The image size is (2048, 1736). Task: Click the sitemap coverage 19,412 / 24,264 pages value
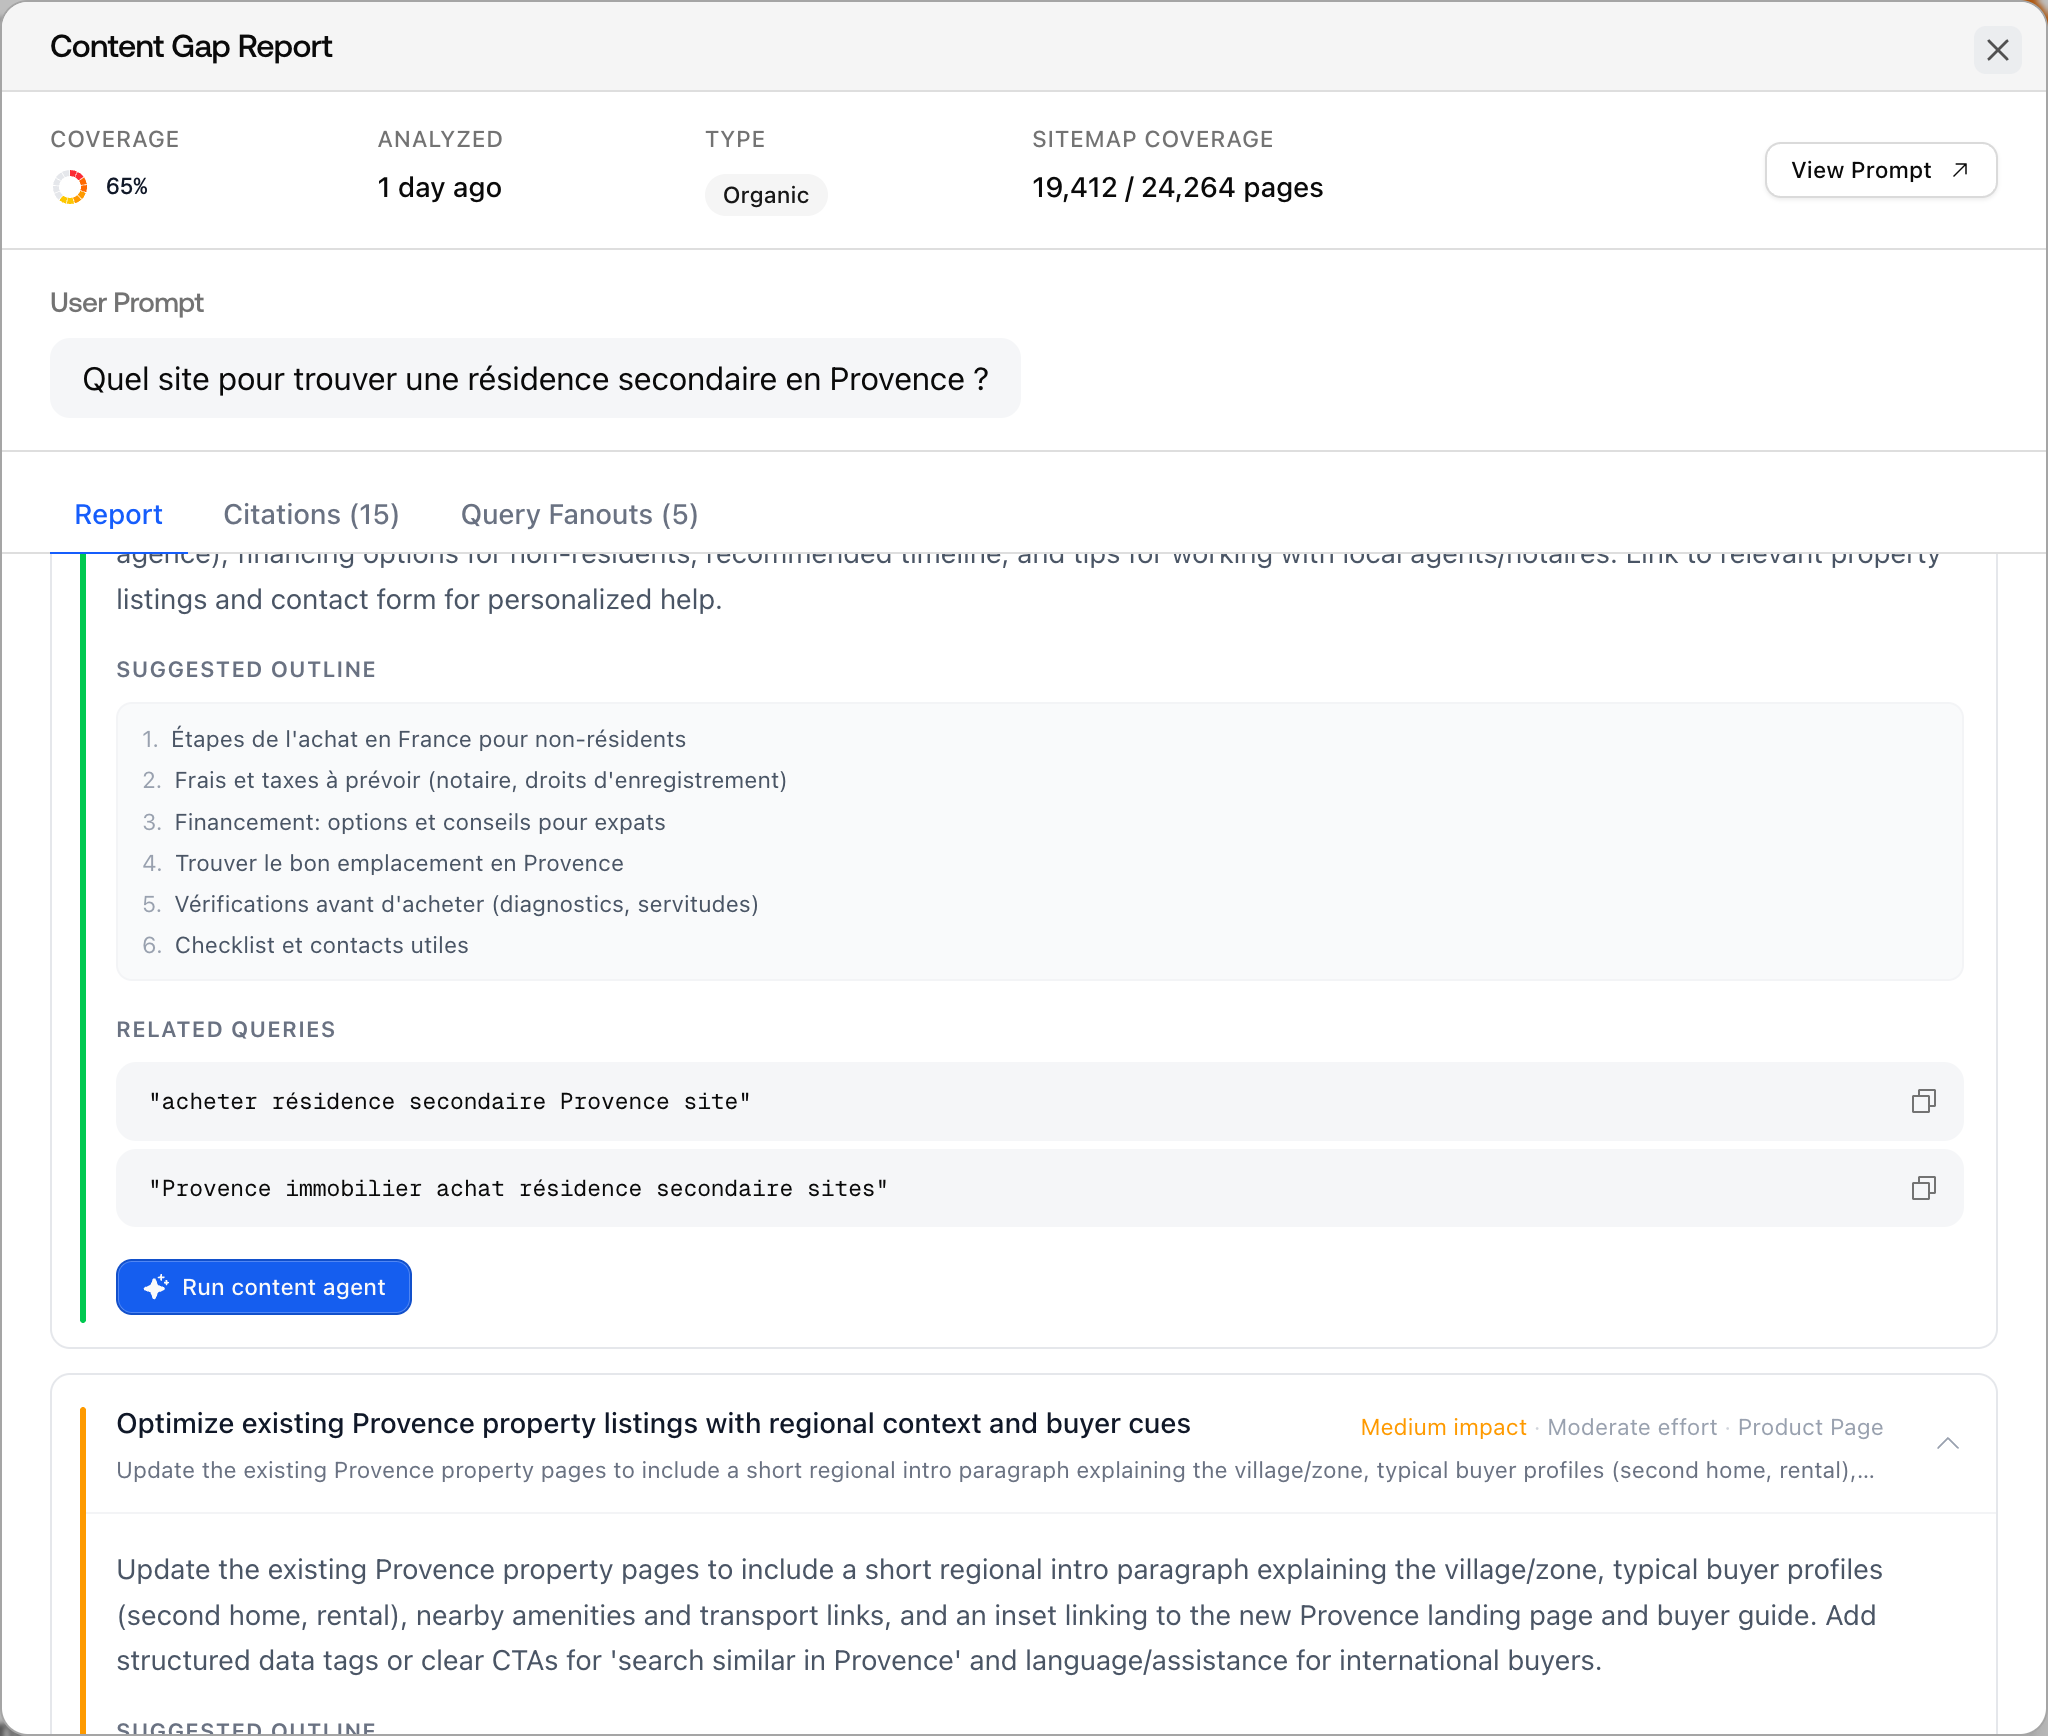click(x=1177, y=188)
